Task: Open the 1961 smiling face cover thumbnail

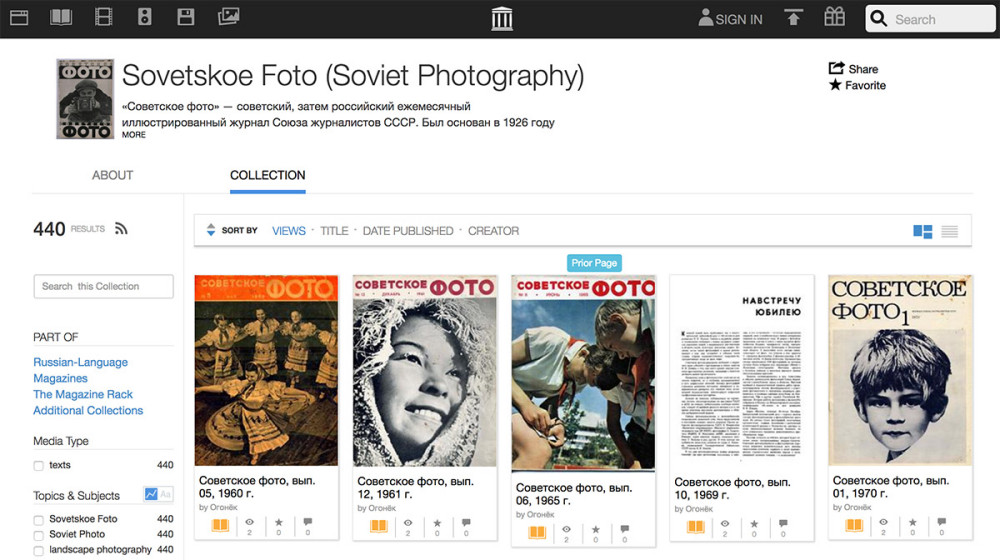Action: click(x=424, y=371)
